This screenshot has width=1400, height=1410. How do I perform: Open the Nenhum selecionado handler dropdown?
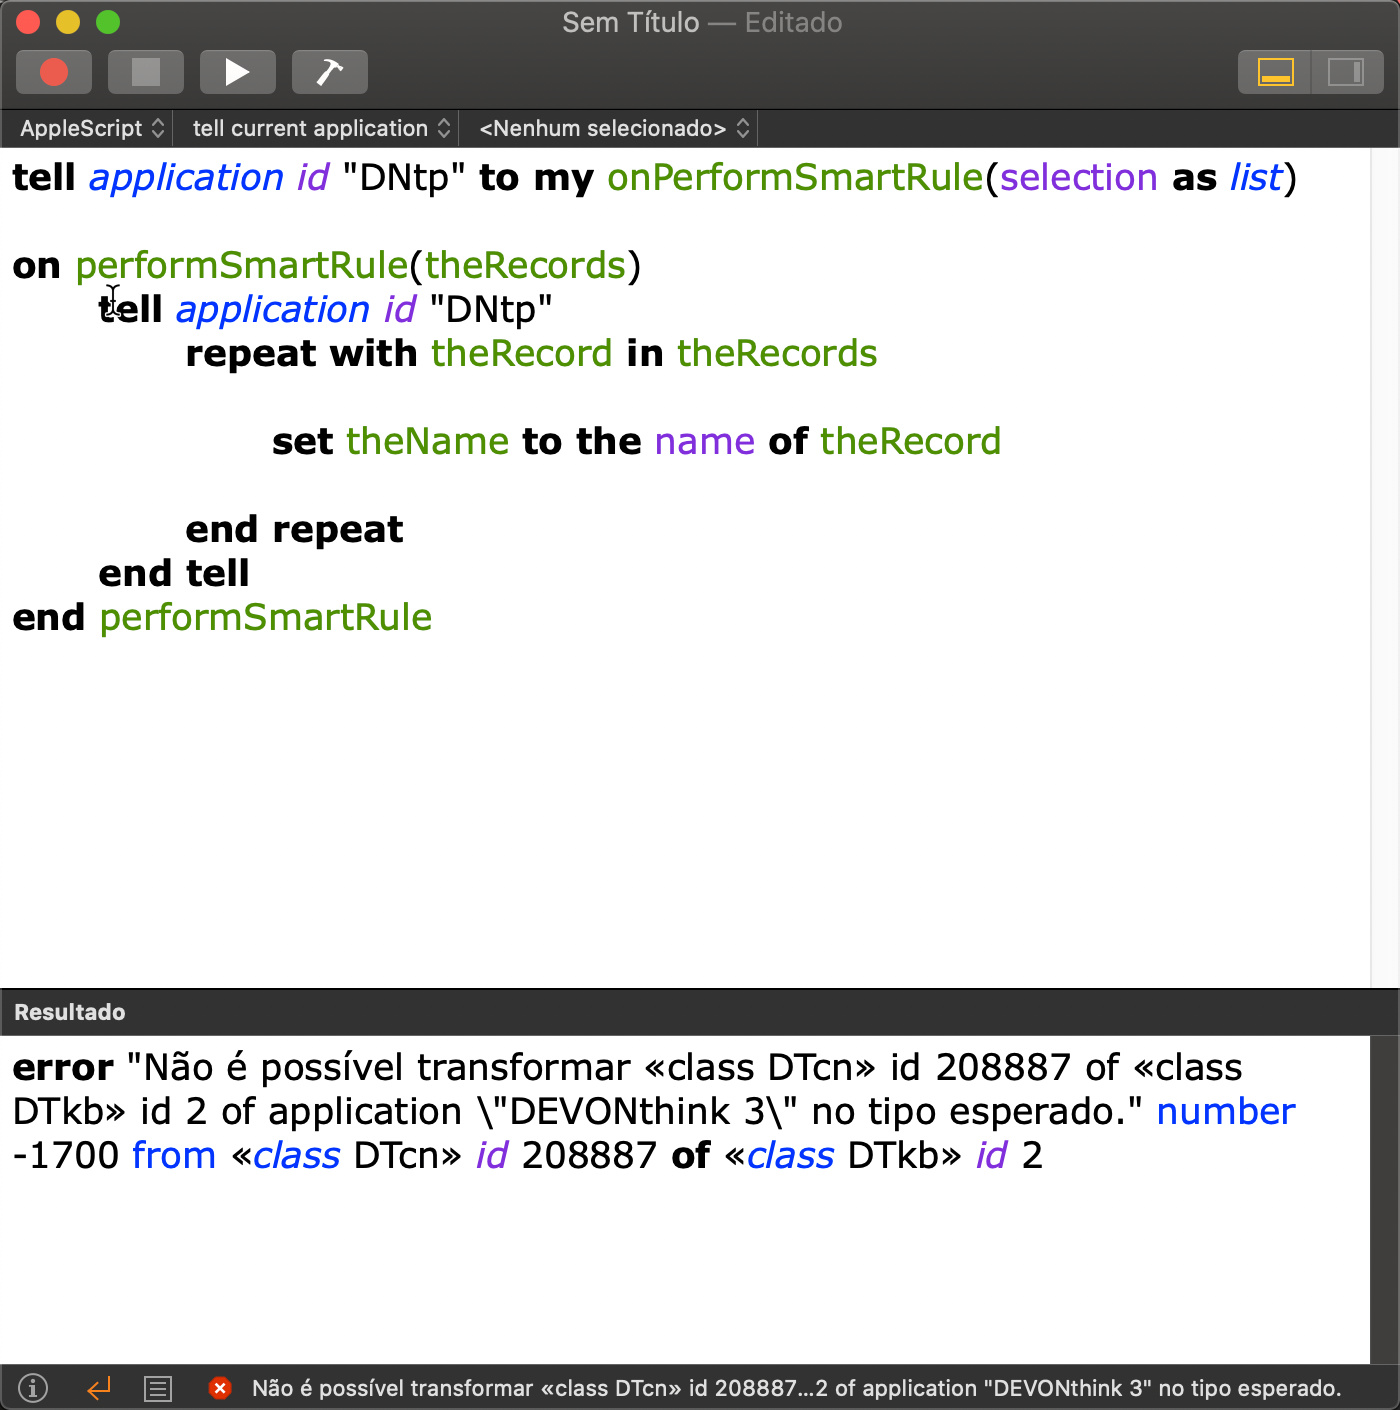click(613, 128)
